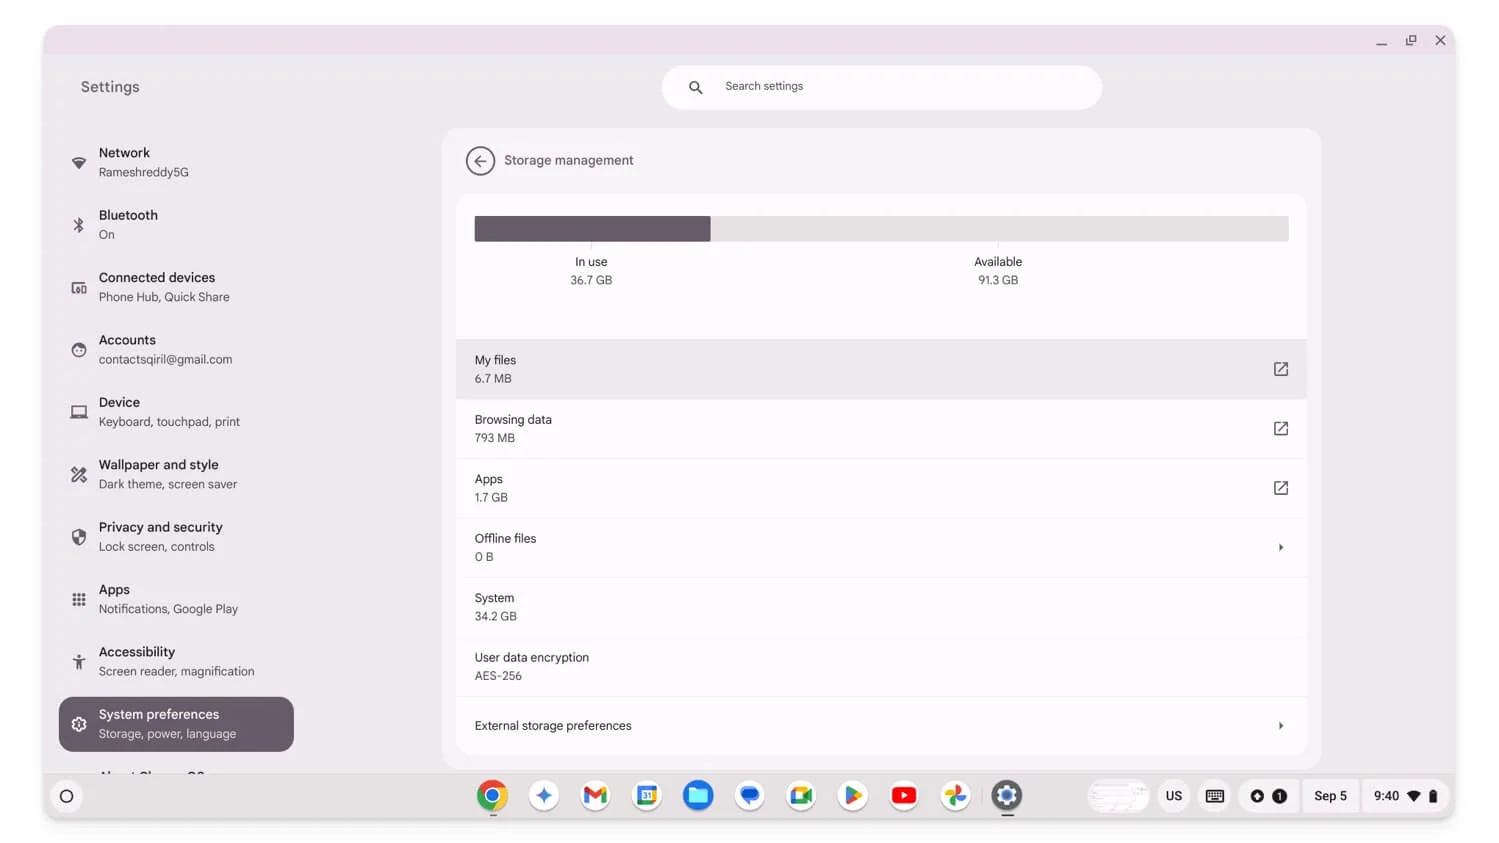
Task: Open Apps storage external link icon
Action: 1280,488
